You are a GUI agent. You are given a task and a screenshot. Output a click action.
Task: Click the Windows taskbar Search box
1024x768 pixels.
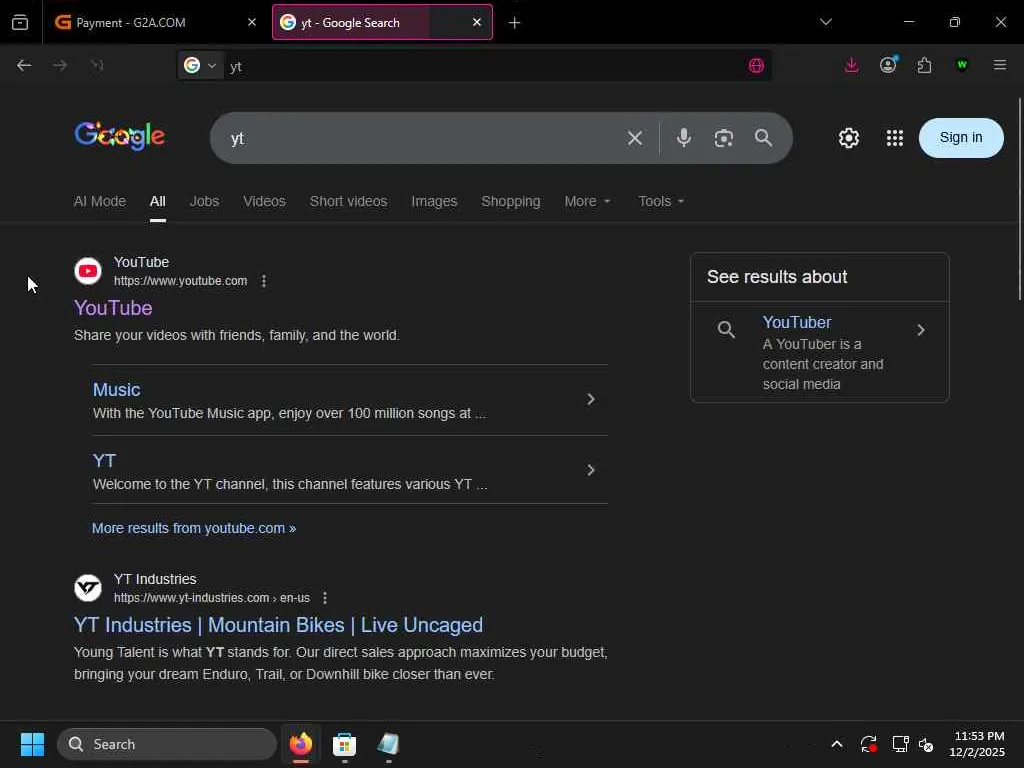tap(167, 744)
